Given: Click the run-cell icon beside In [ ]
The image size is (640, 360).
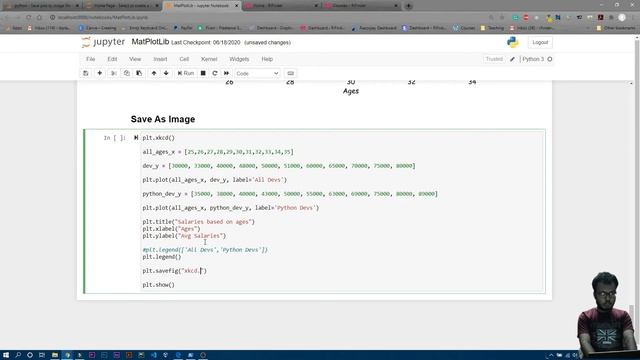Looking at the screenshot, I should 136,138.
